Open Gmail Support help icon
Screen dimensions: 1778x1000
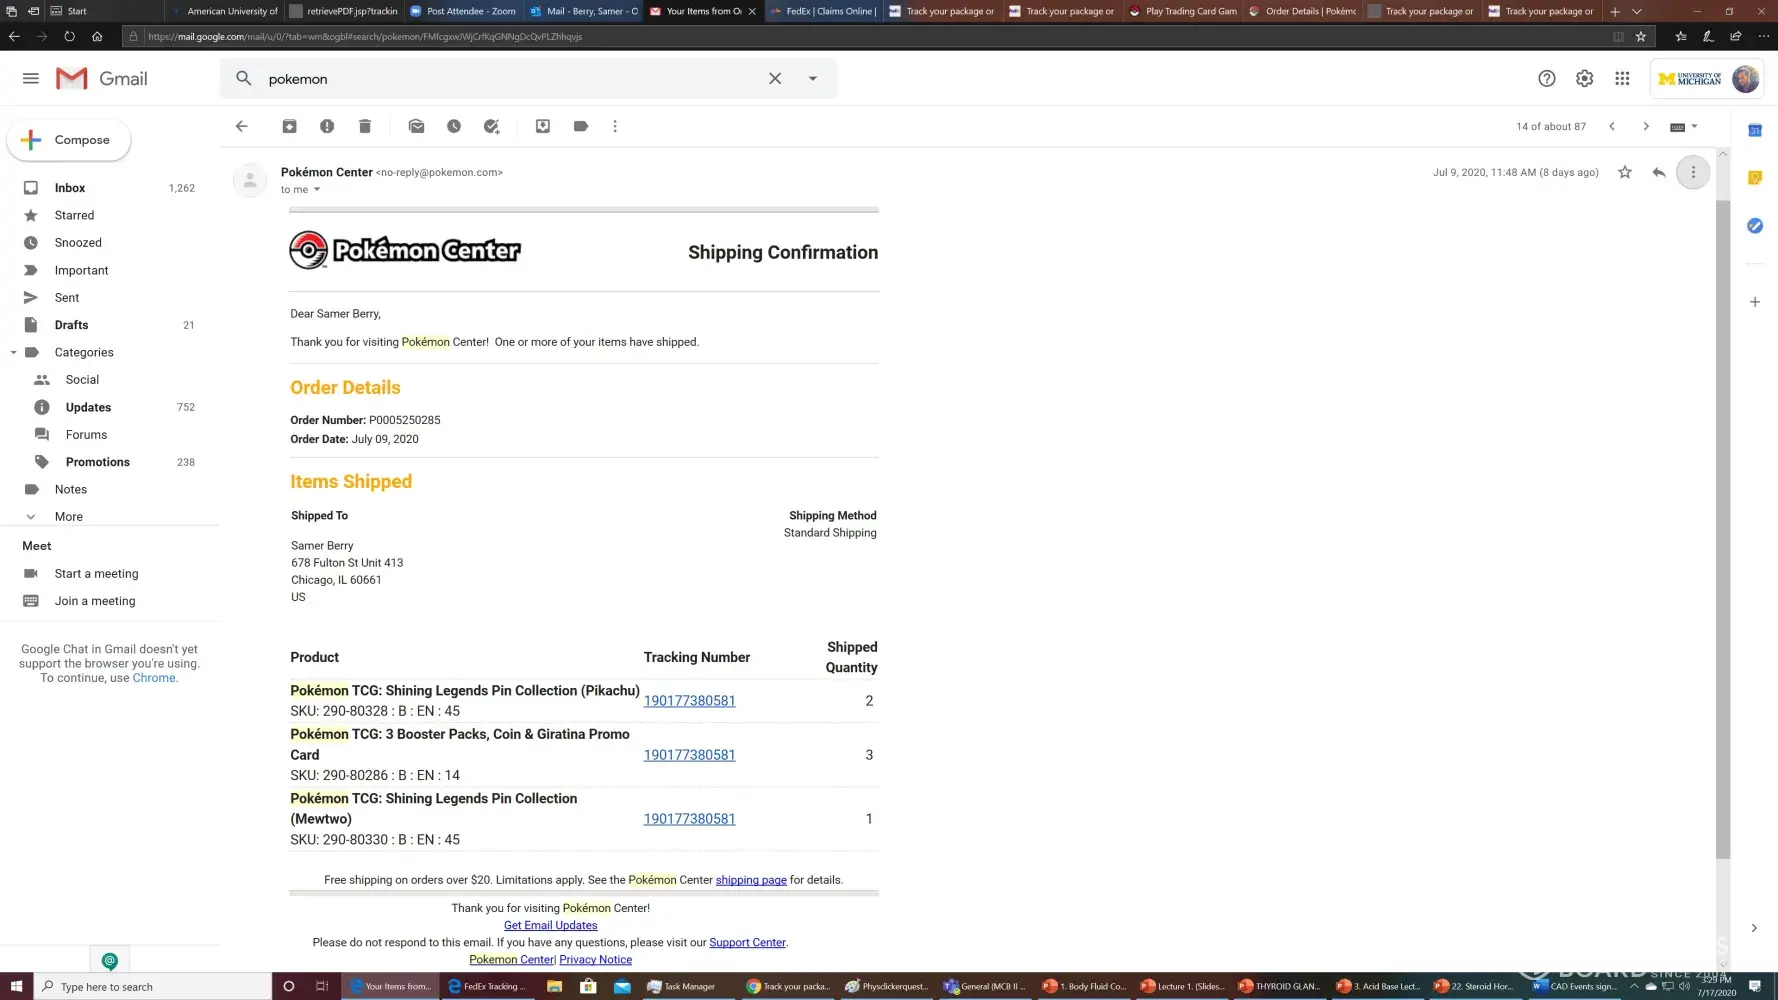pyautogui.click(x=1547, y=78)
